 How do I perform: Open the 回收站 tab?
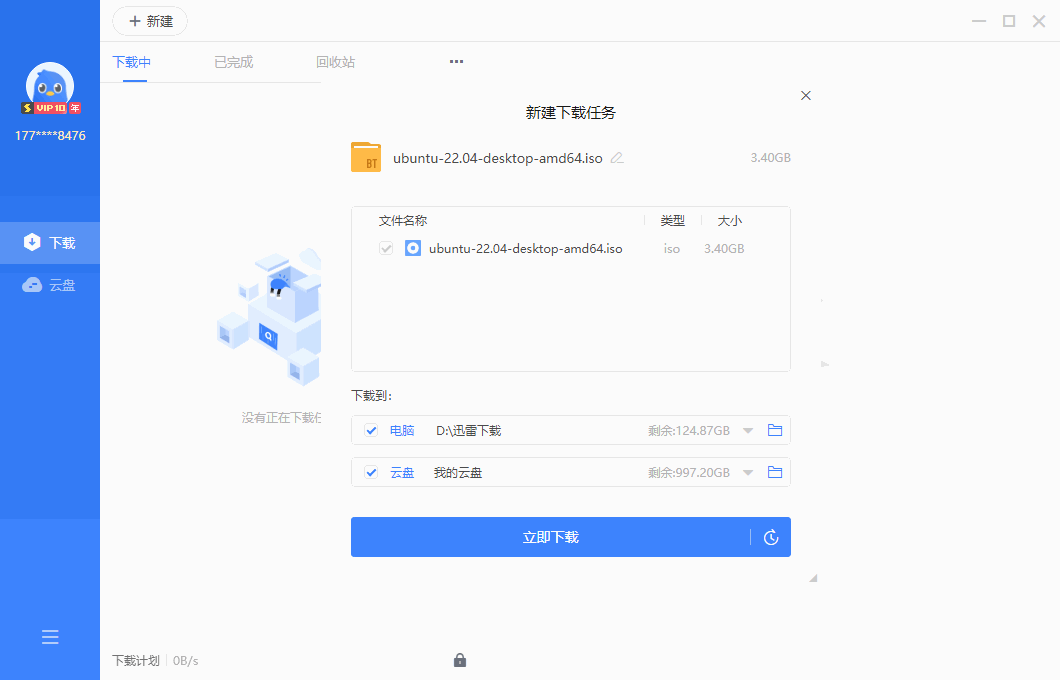(x=335, y=62)
